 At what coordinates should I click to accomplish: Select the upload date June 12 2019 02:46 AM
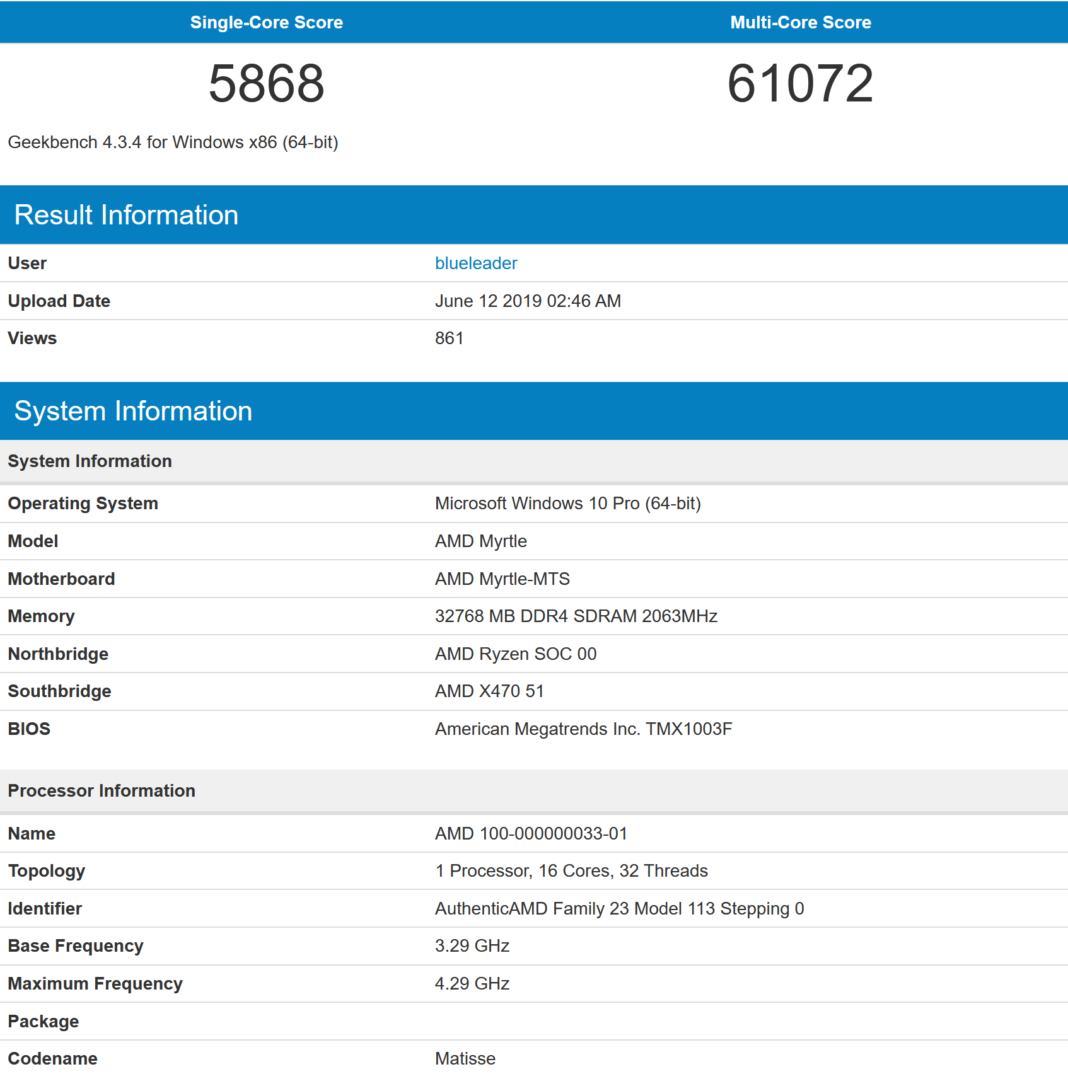pyautogui.click(x=527, y=301)
